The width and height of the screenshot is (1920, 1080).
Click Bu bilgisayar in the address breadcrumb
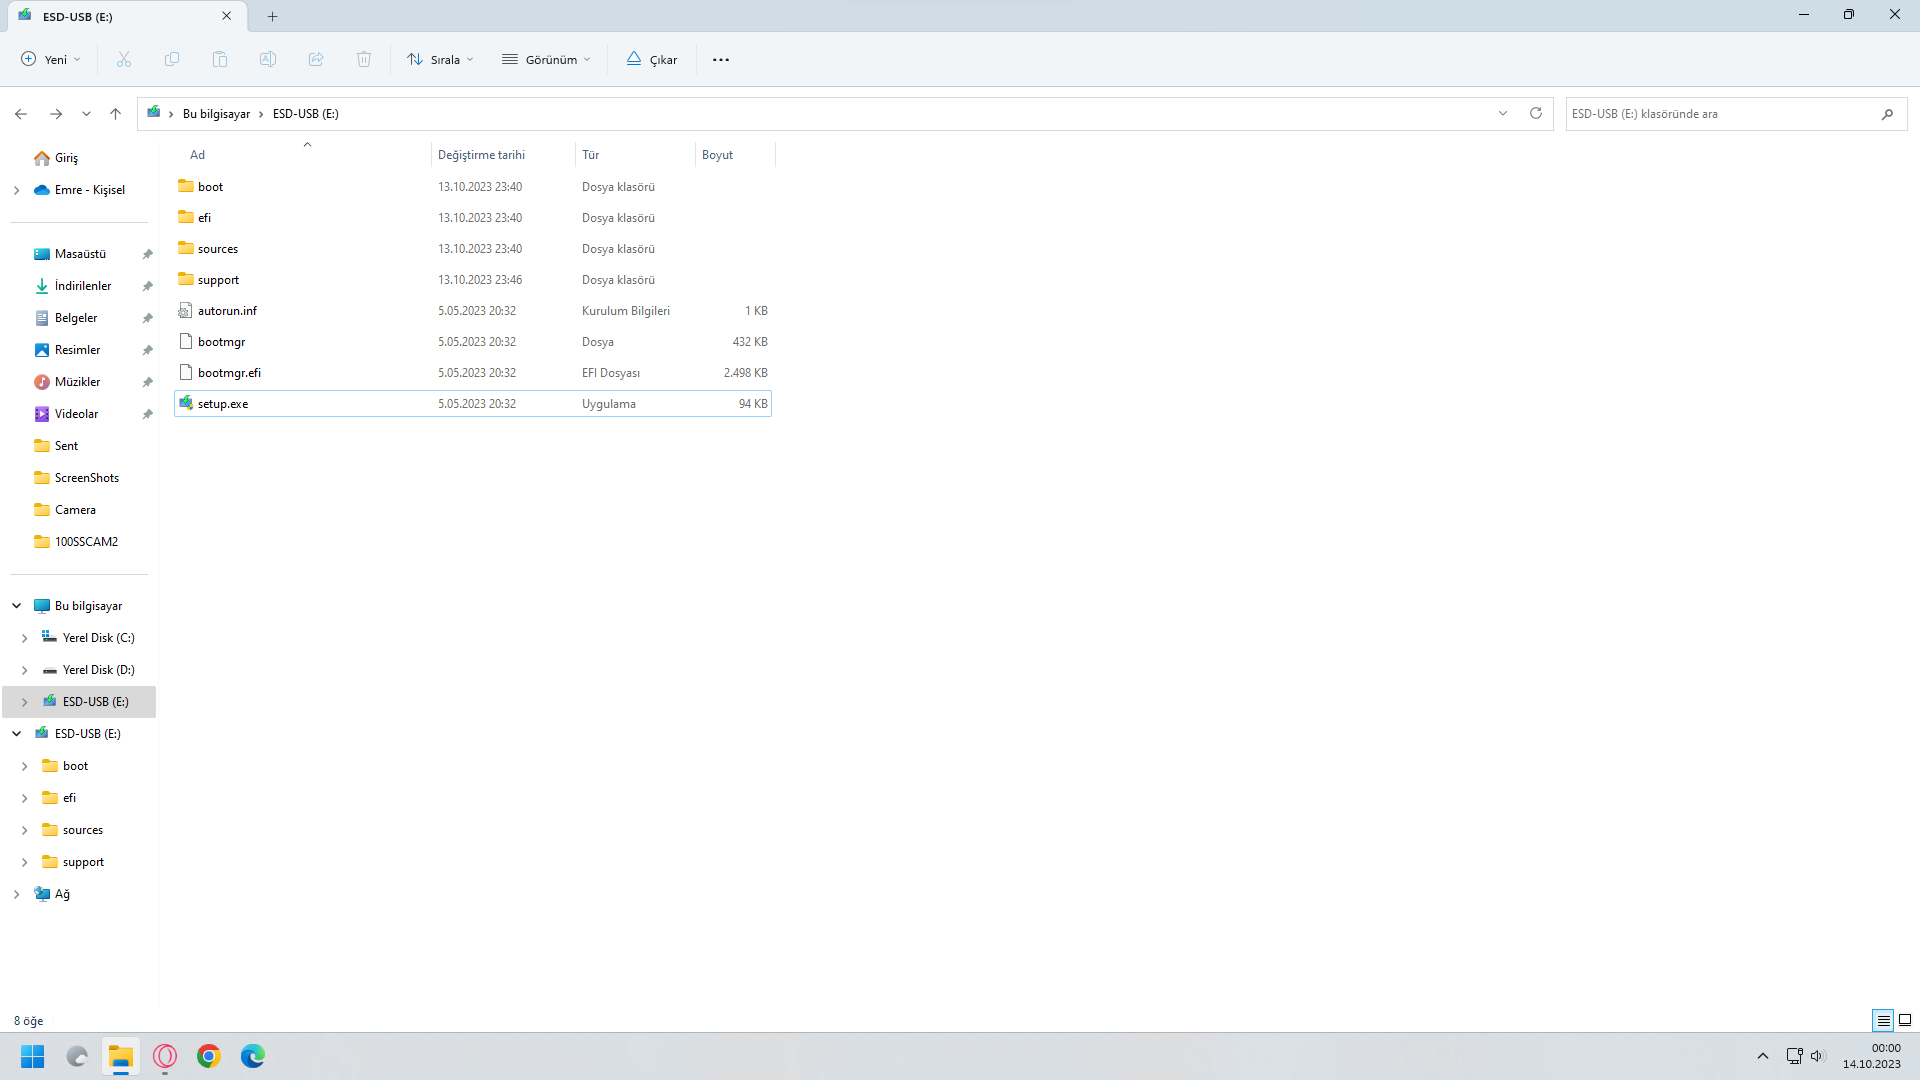point(216,114)
